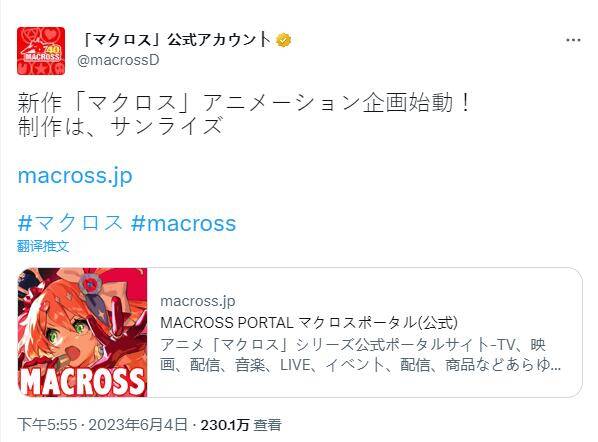View the 230.1万 查看 view count

241,424
